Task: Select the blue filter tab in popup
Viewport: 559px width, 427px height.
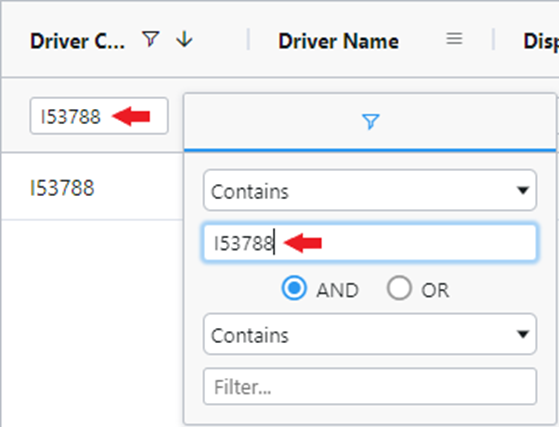Action: [370, 122]
